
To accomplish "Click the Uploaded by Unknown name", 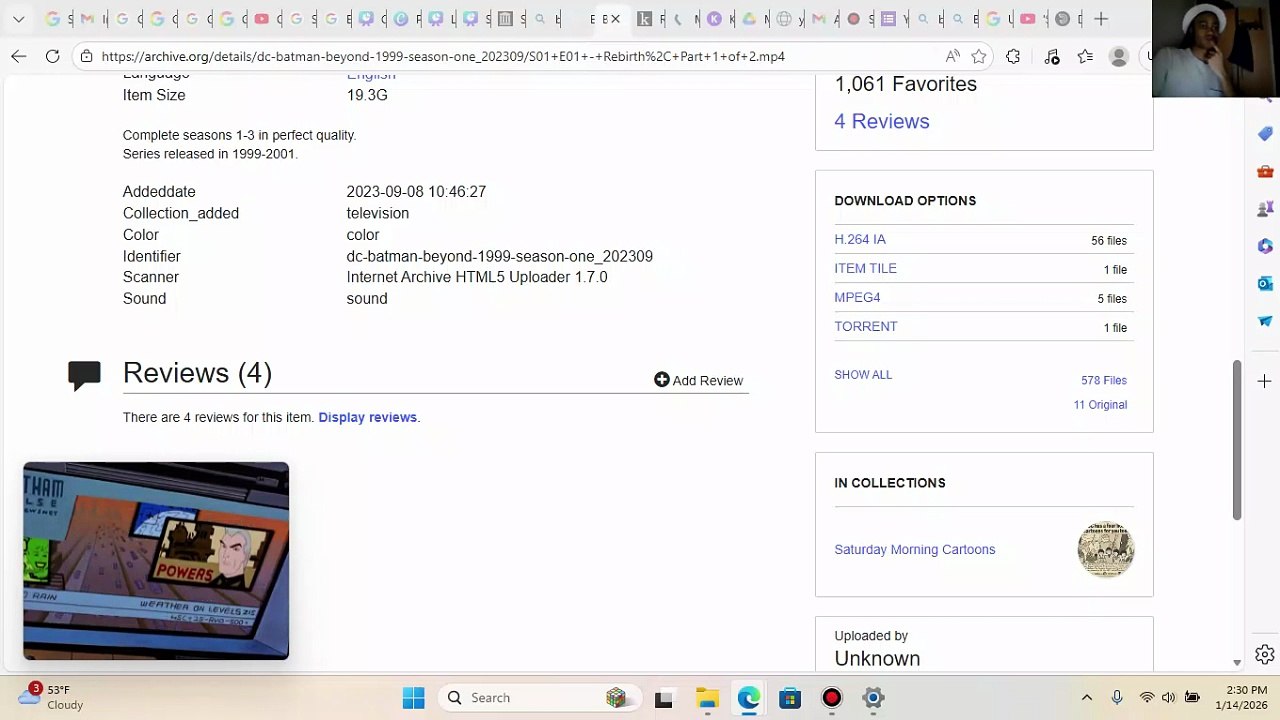I will click(x=877, y=658).
